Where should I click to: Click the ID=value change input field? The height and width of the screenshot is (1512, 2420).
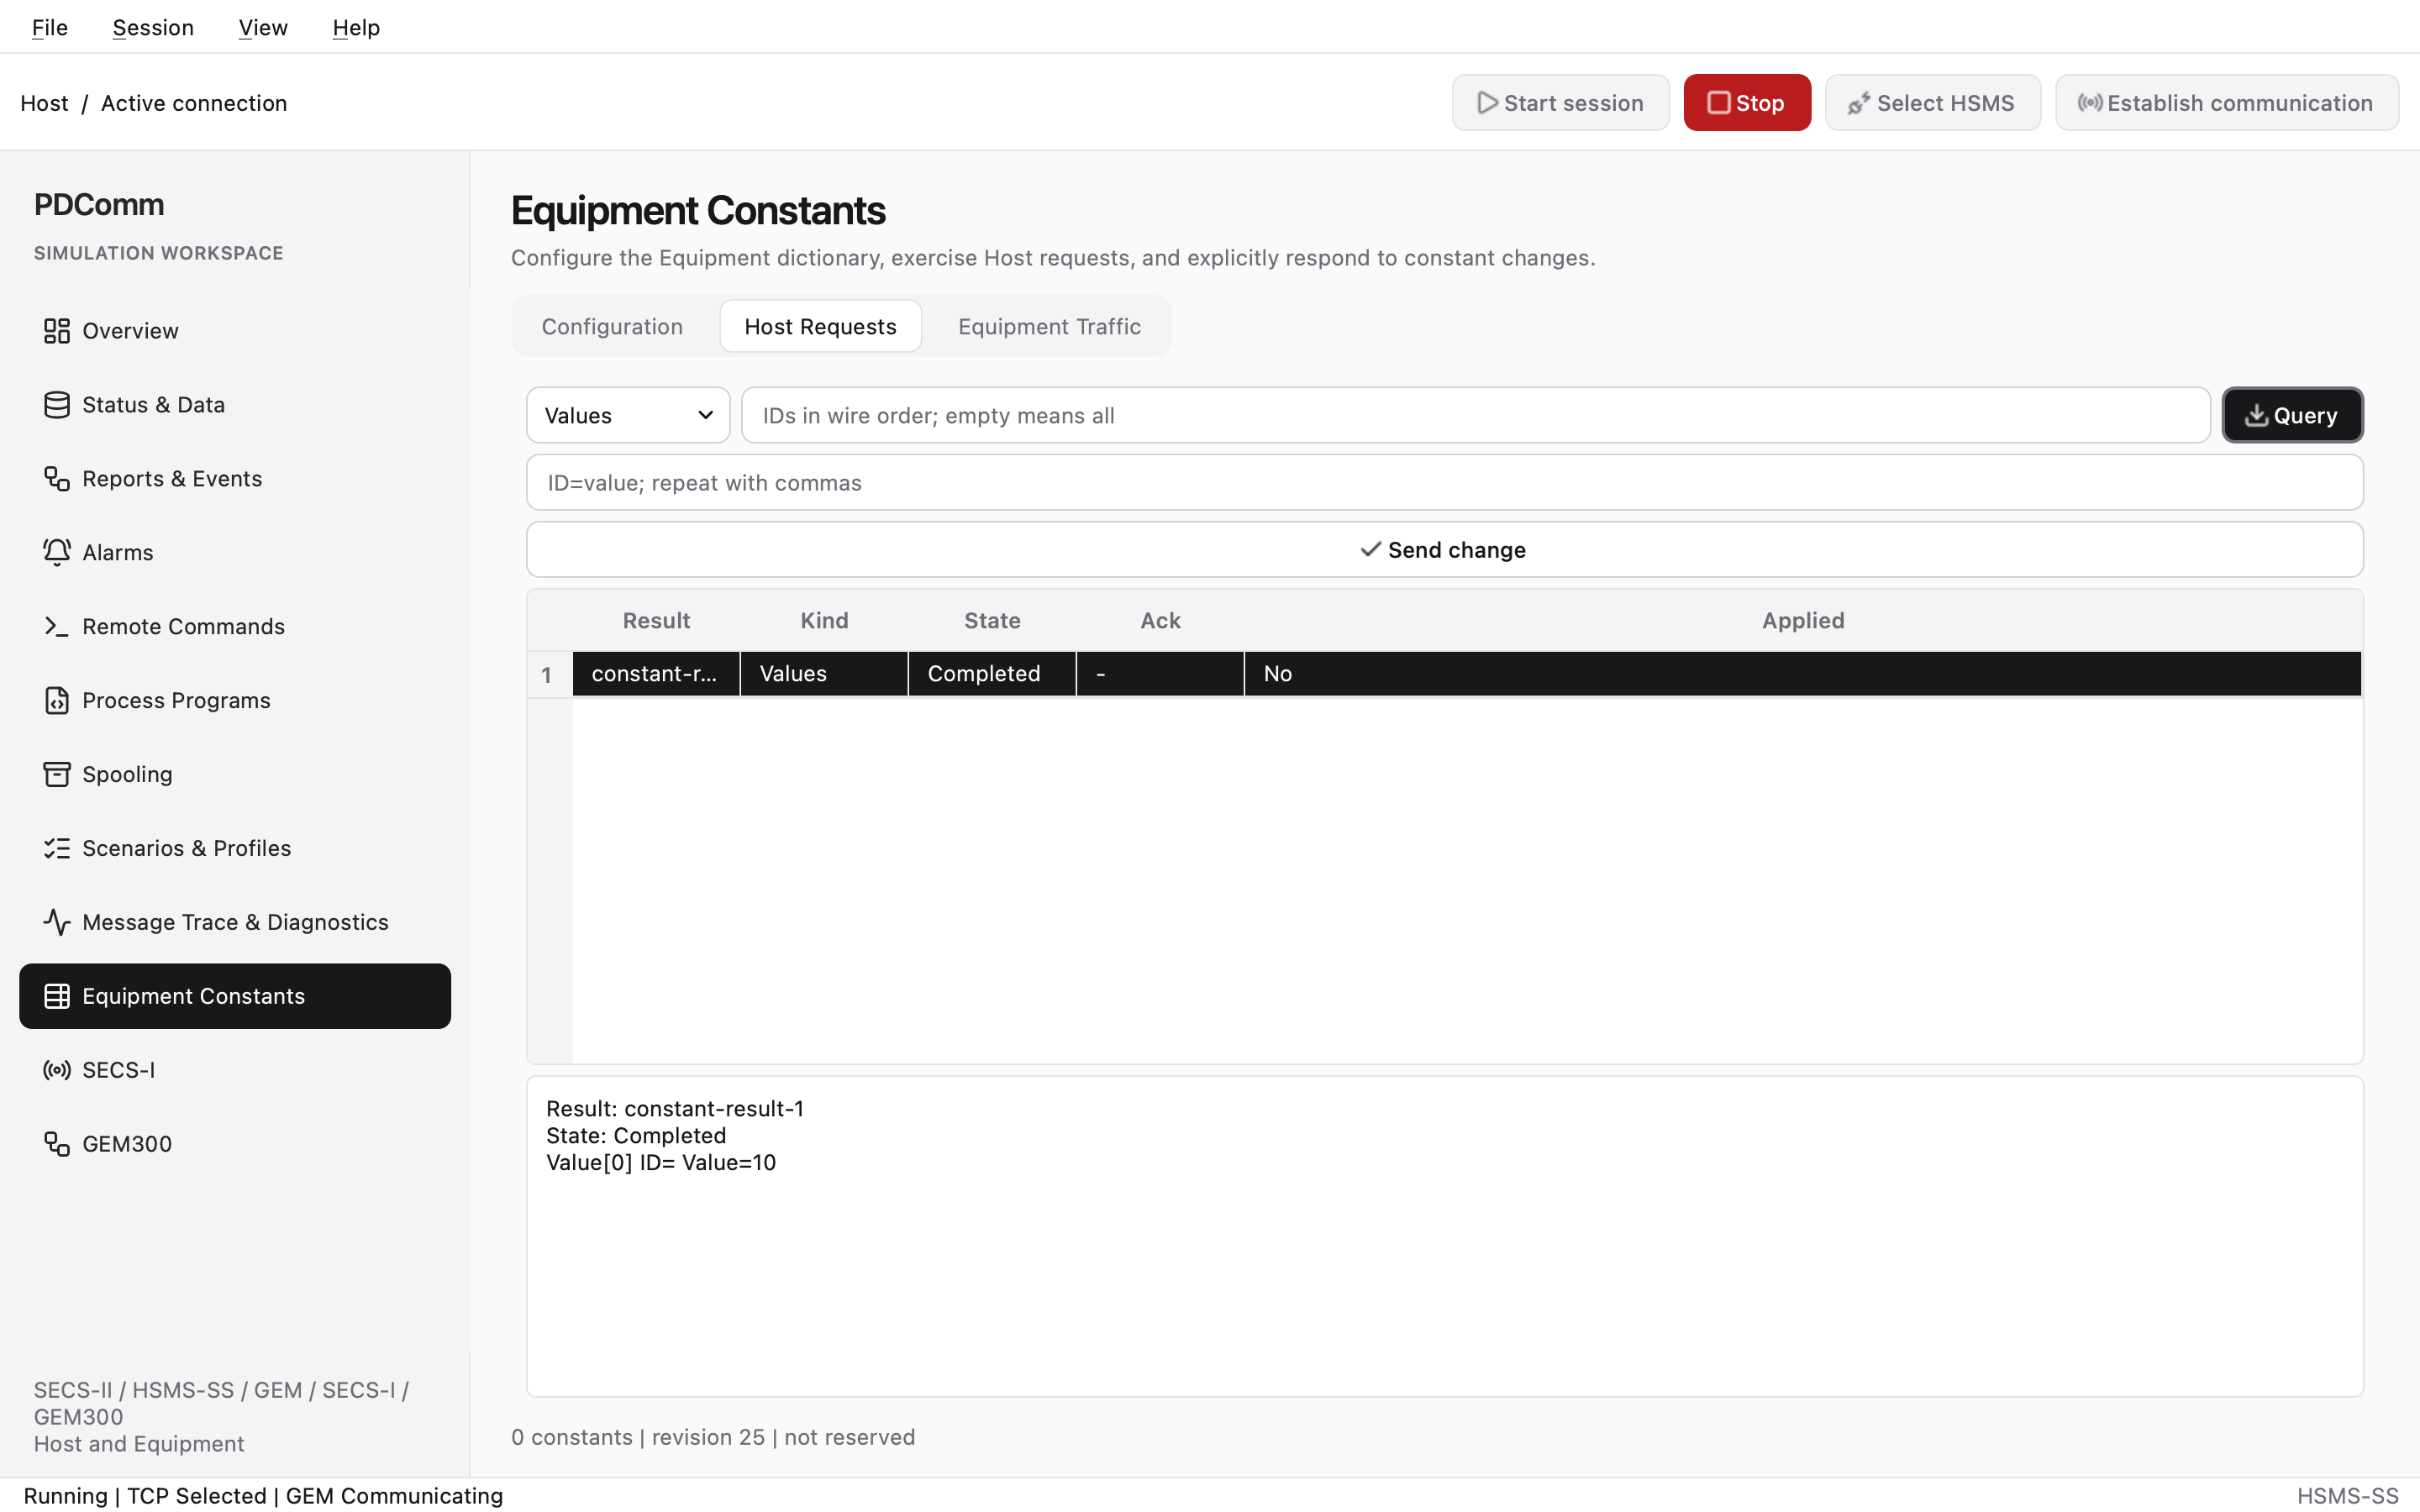coord(1444,483)
